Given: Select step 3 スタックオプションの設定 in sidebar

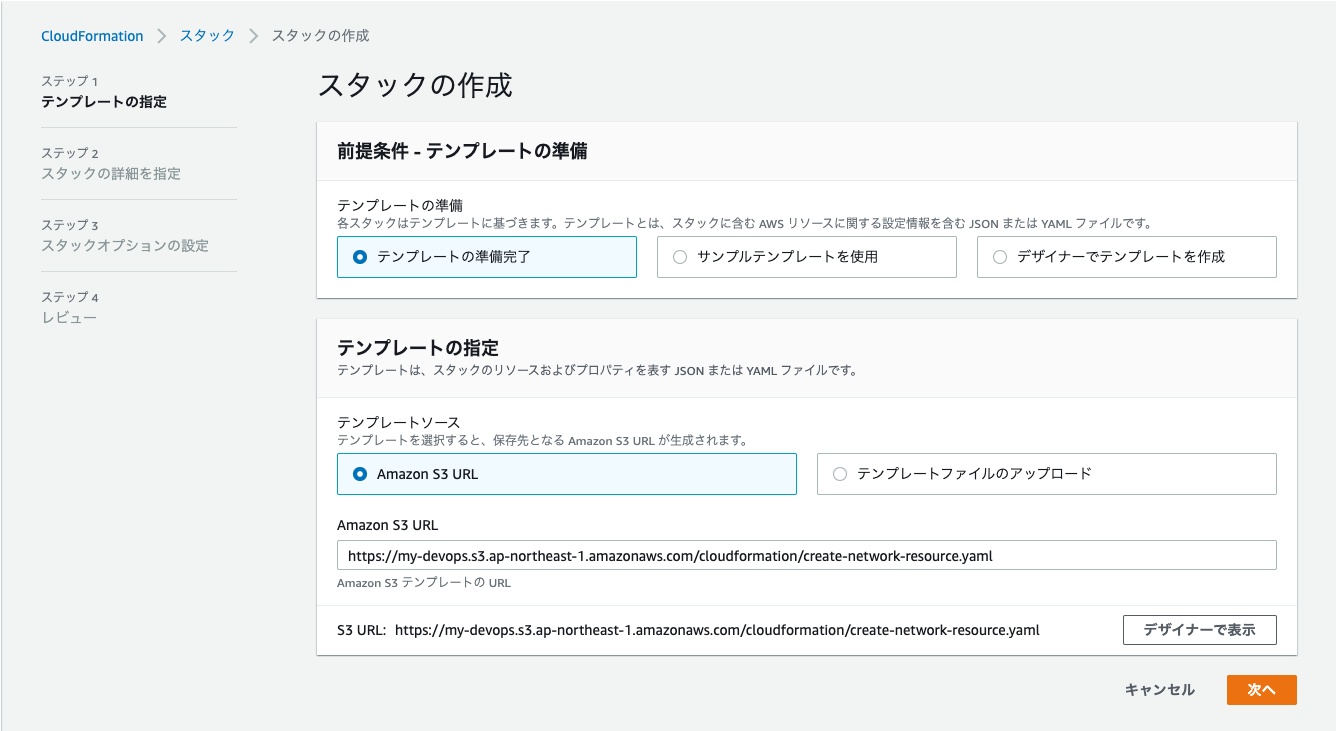Looking at the screenshot, I should (125, 246).
